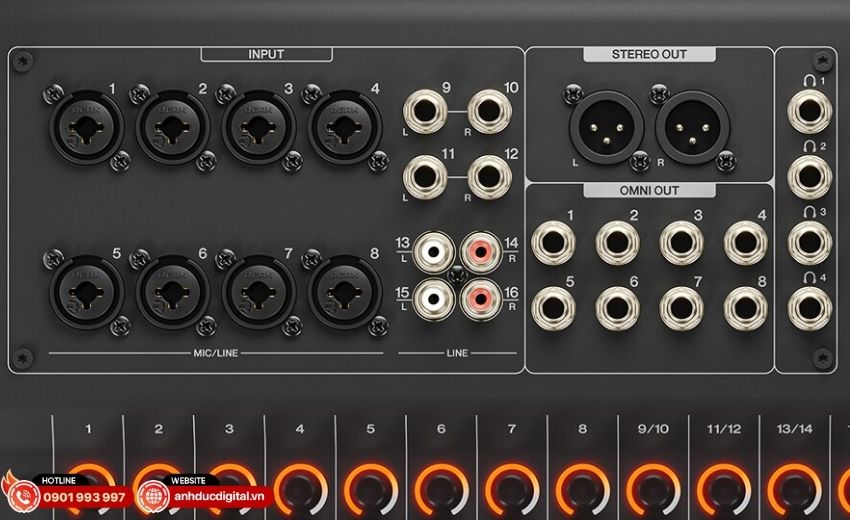Click the channel strip label 5

click(x=371, y=429)
